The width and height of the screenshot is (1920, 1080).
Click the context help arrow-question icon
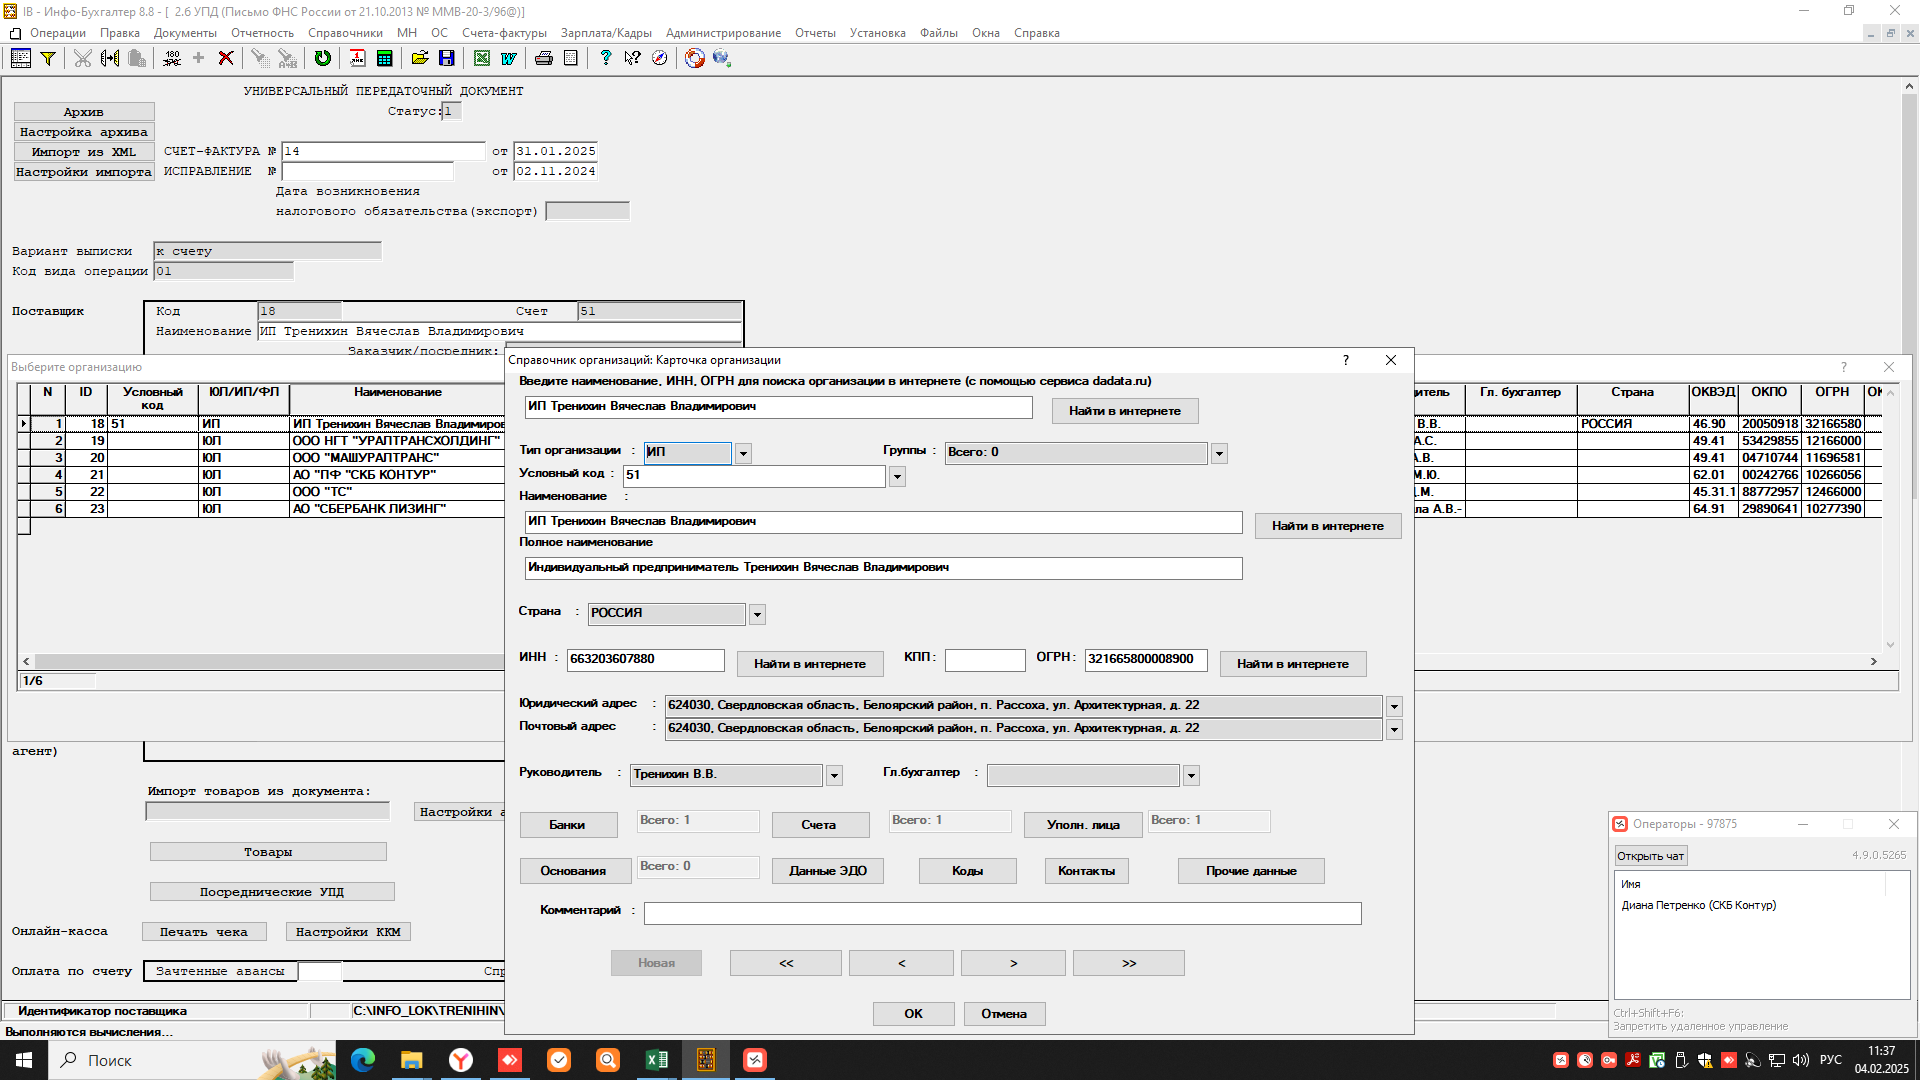[632, 58]
